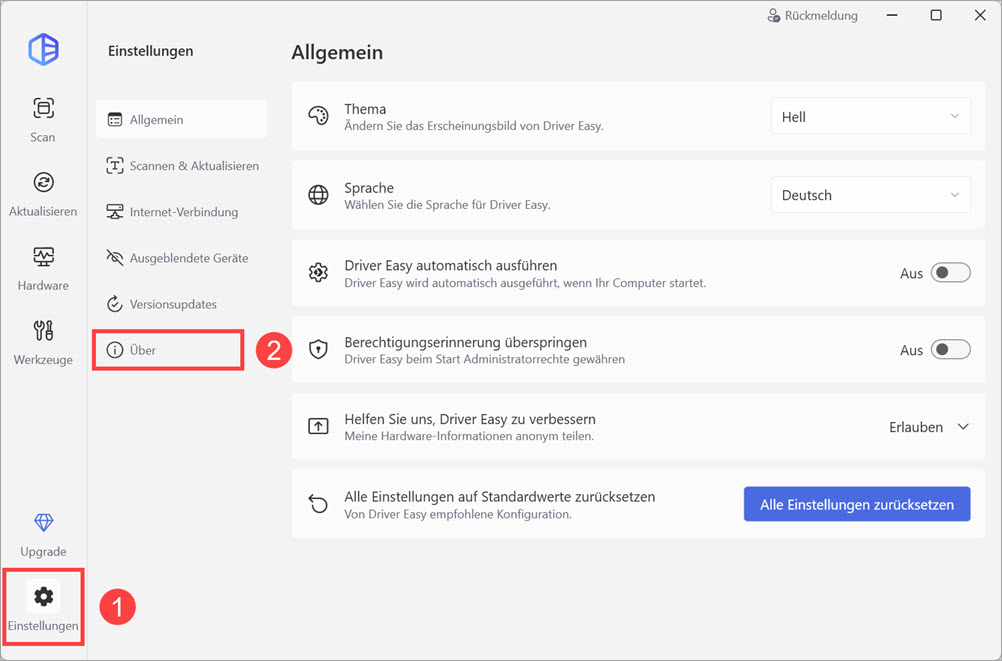Click text 'Meine Hardware-Informationen anonym teilen.'
The height and width of the screenshot is (661, 1002).
pos(469,436)
